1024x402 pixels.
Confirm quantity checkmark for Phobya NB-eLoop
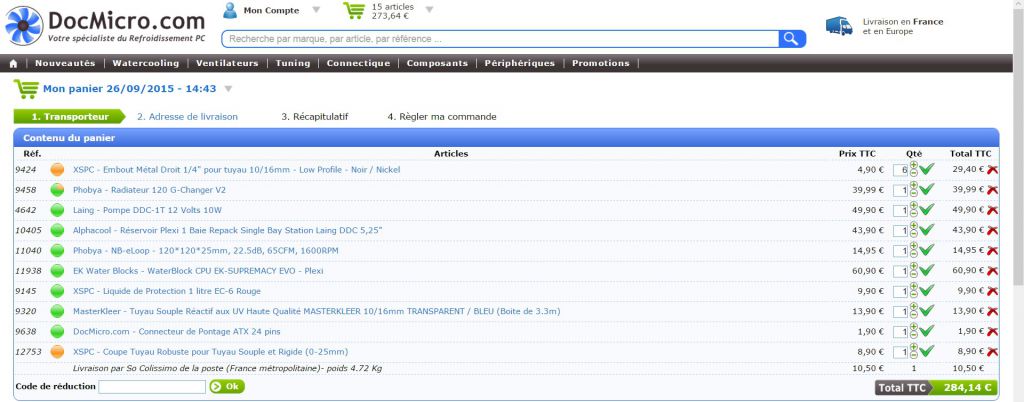click(927, 251)
